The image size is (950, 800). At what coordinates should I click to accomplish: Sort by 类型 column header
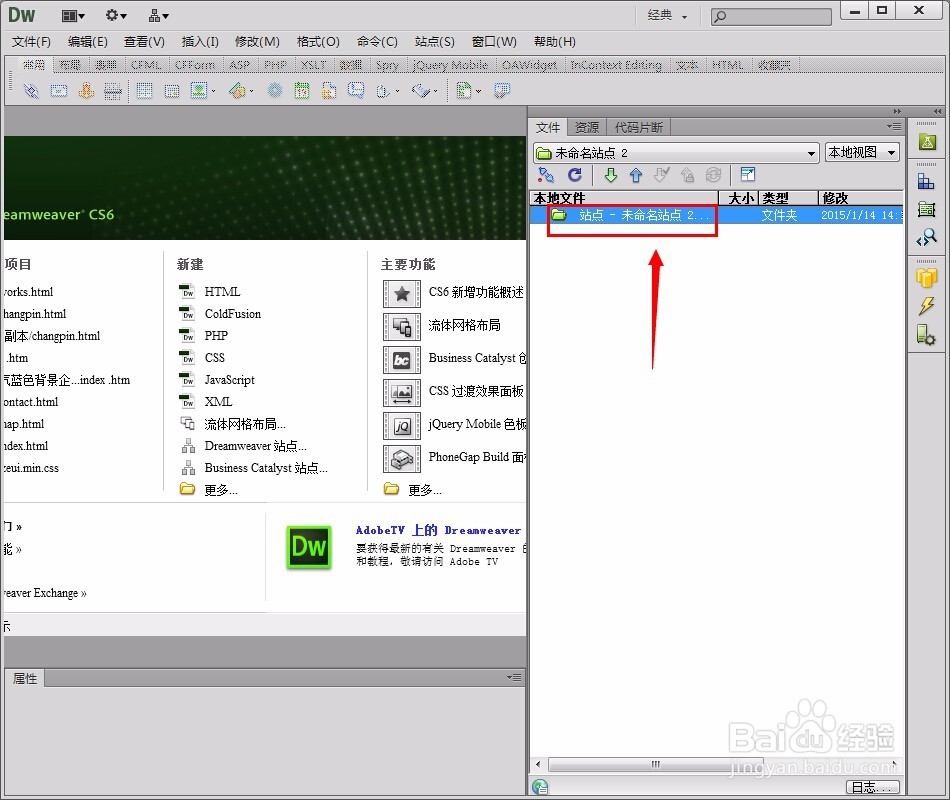788,198
